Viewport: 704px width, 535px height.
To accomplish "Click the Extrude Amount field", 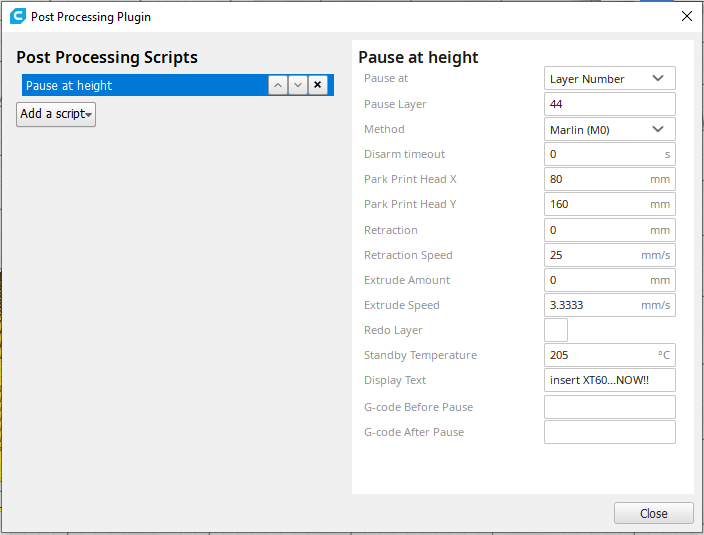I will point(610,280).
